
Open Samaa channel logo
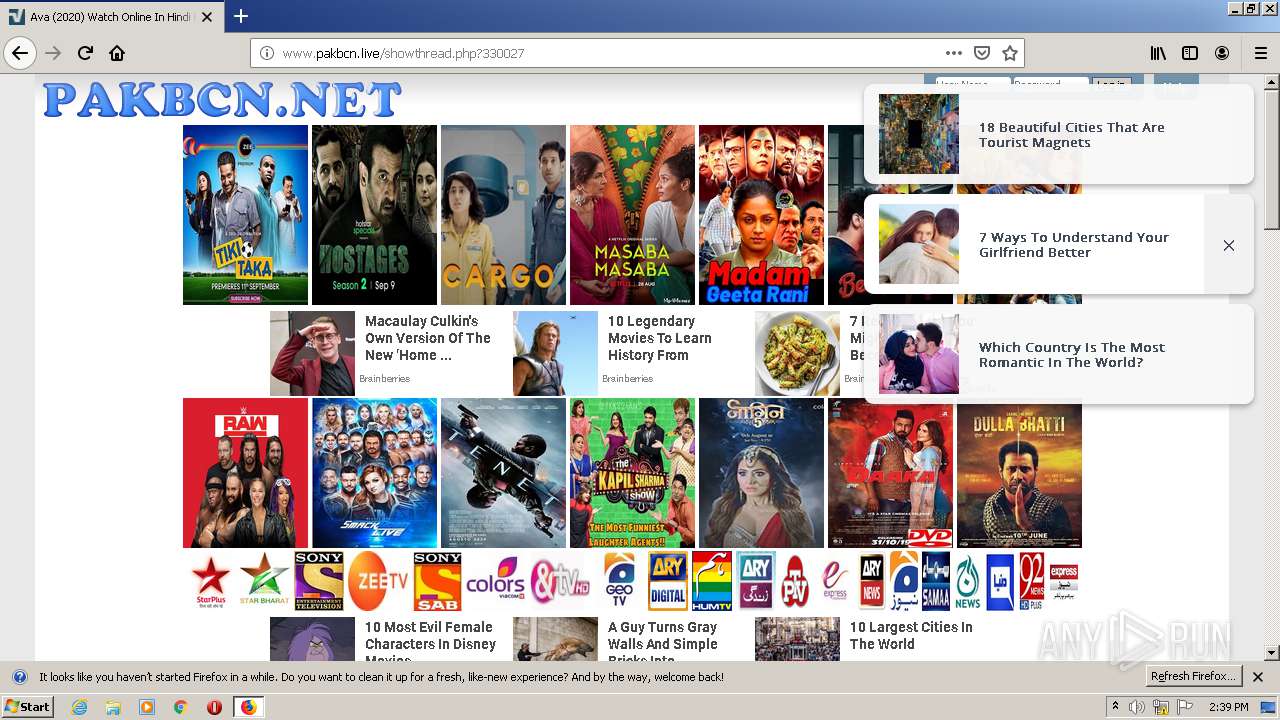coord(936,581)
